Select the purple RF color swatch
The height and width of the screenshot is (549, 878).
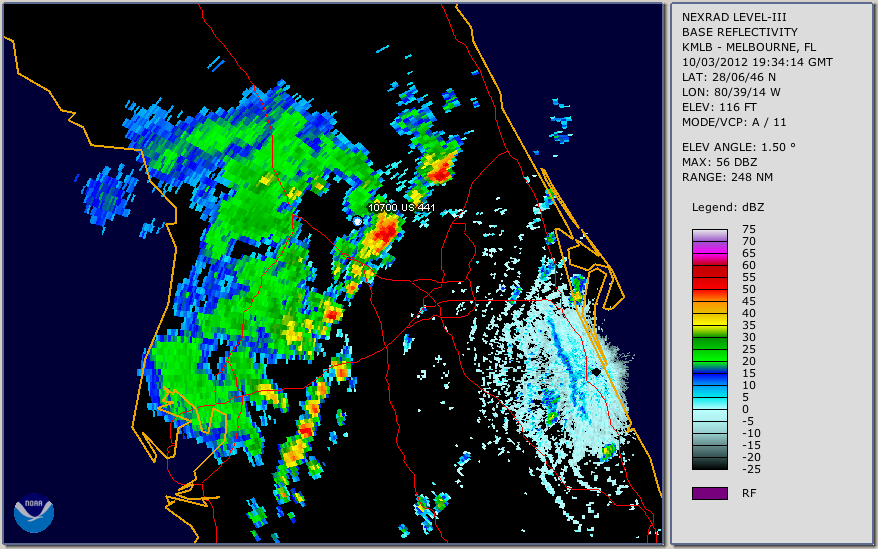709,493
